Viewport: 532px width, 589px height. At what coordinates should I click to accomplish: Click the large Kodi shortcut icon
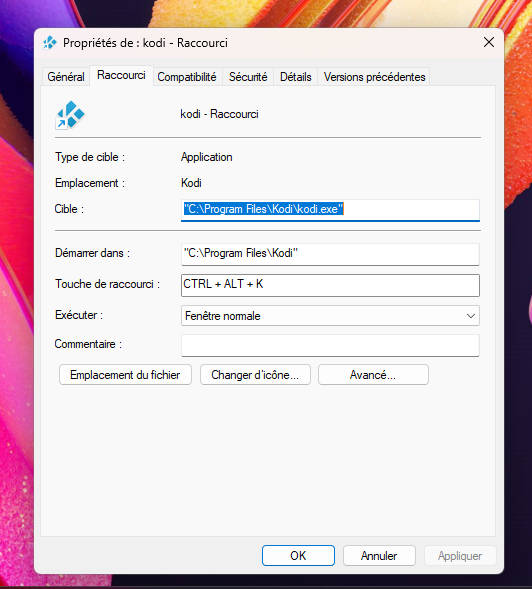point(70,115)
